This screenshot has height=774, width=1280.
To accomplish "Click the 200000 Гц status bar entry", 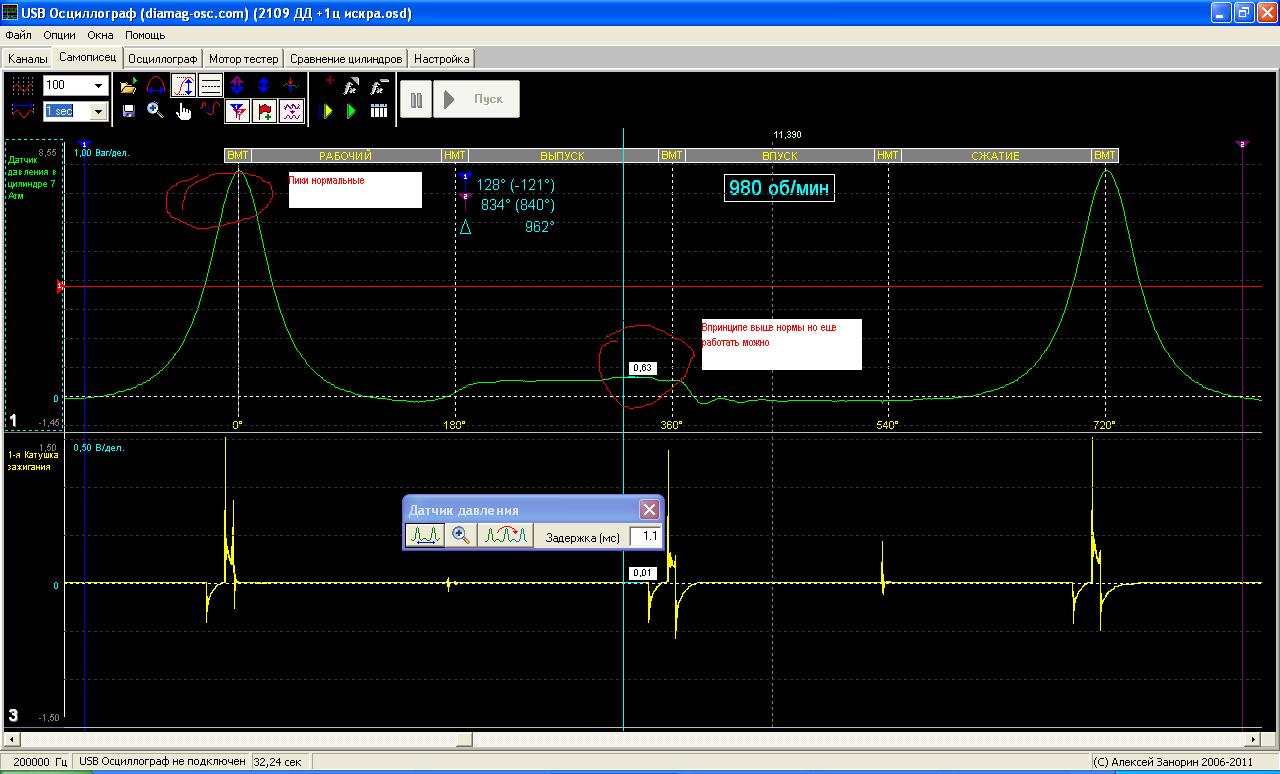I will coord(38,762).
